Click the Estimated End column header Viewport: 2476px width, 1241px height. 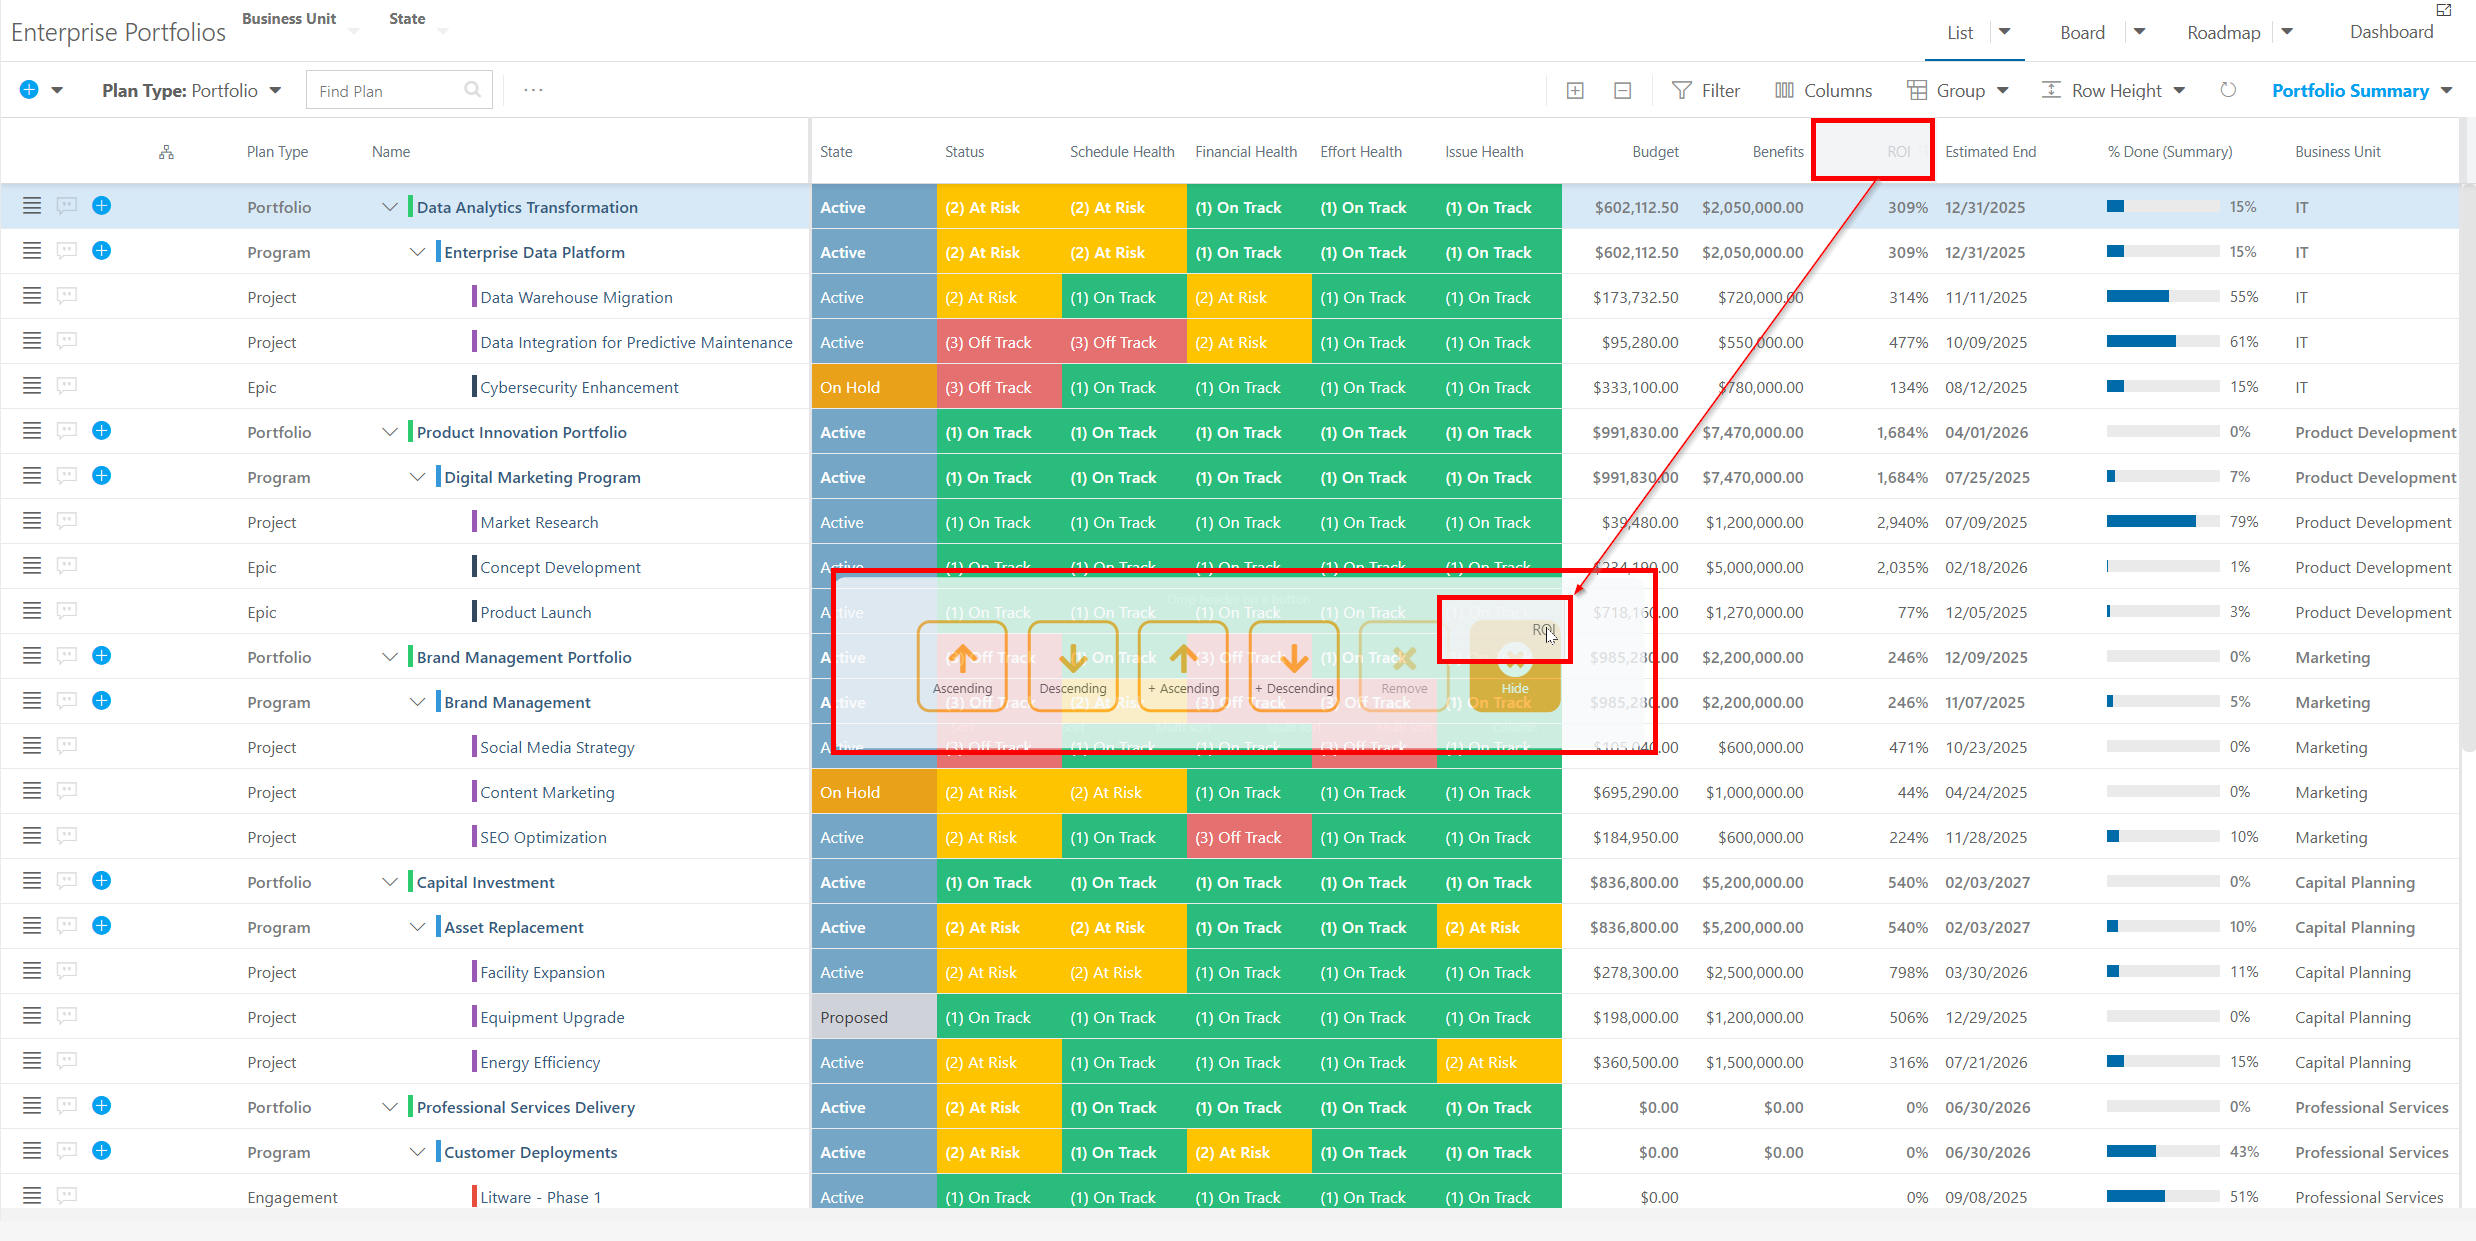click(x=1990, y=152)
